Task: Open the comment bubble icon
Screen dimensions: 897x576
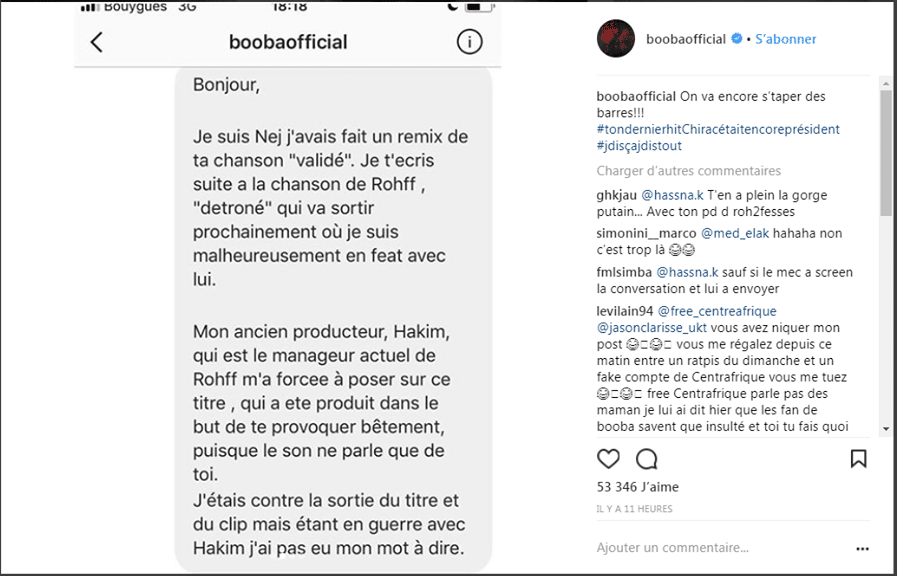Action: 647,459
